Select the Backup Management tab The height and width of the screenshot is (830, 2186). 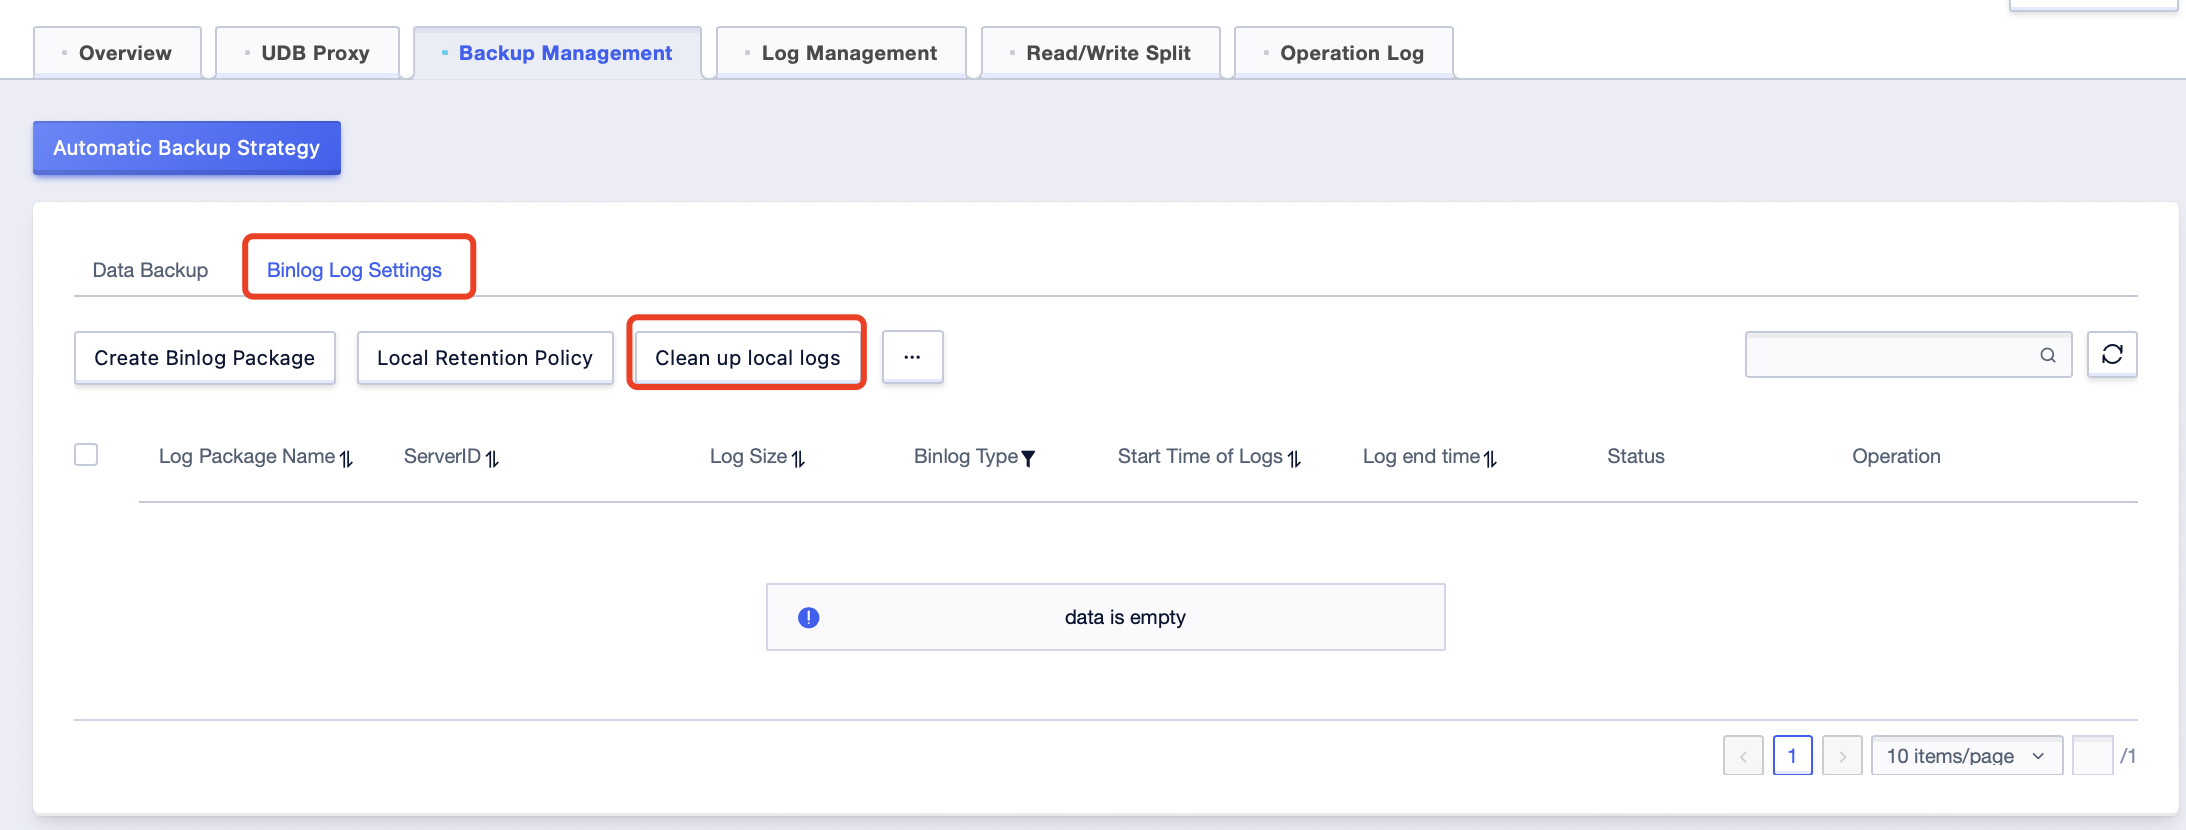click(x=557, y=53)
